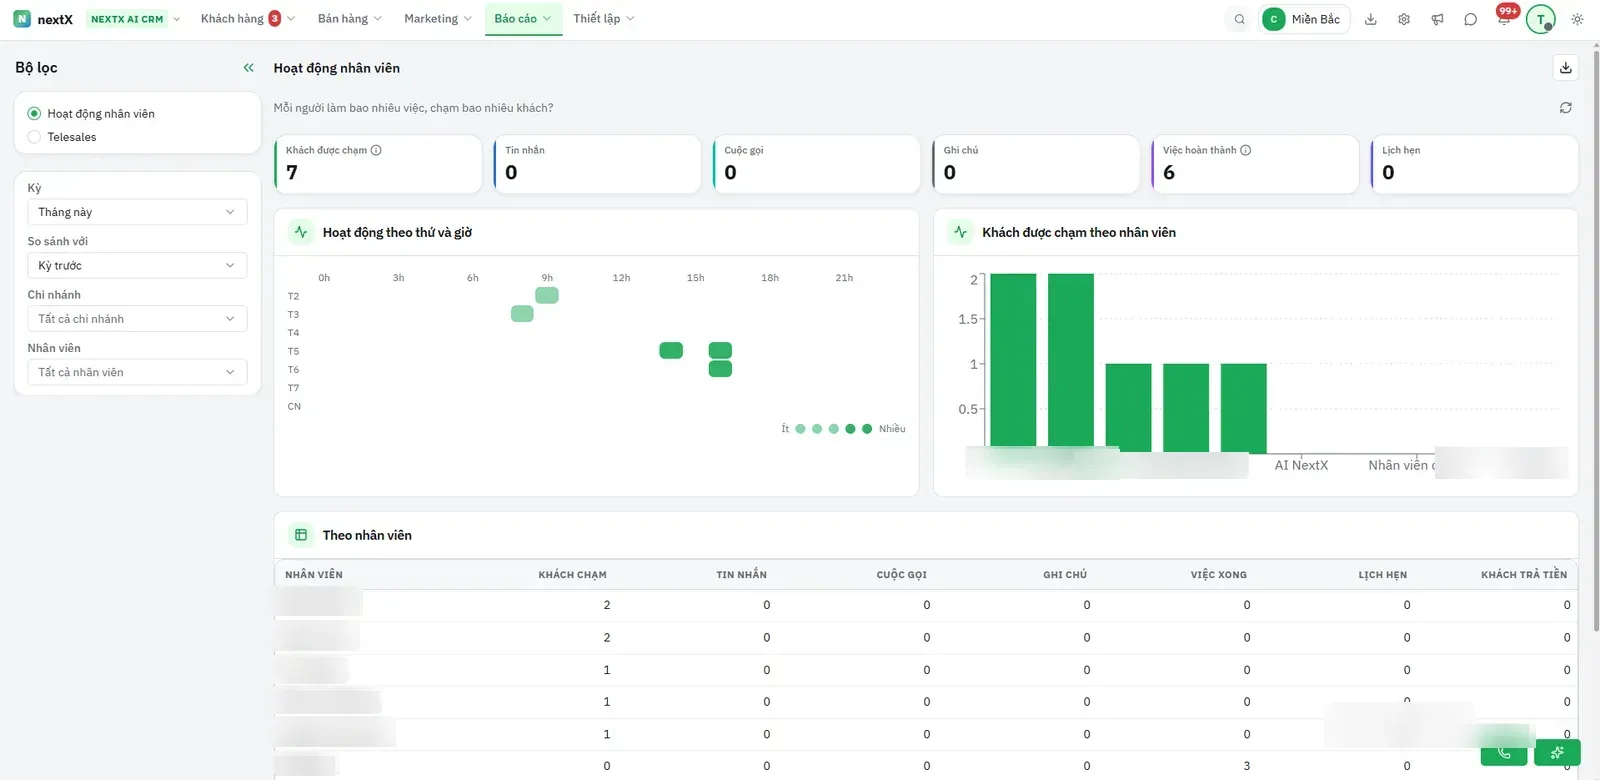Click the Lịch hẹn summary card
This screenshot has height=780, width=1600.
[x=1474, y=164]
